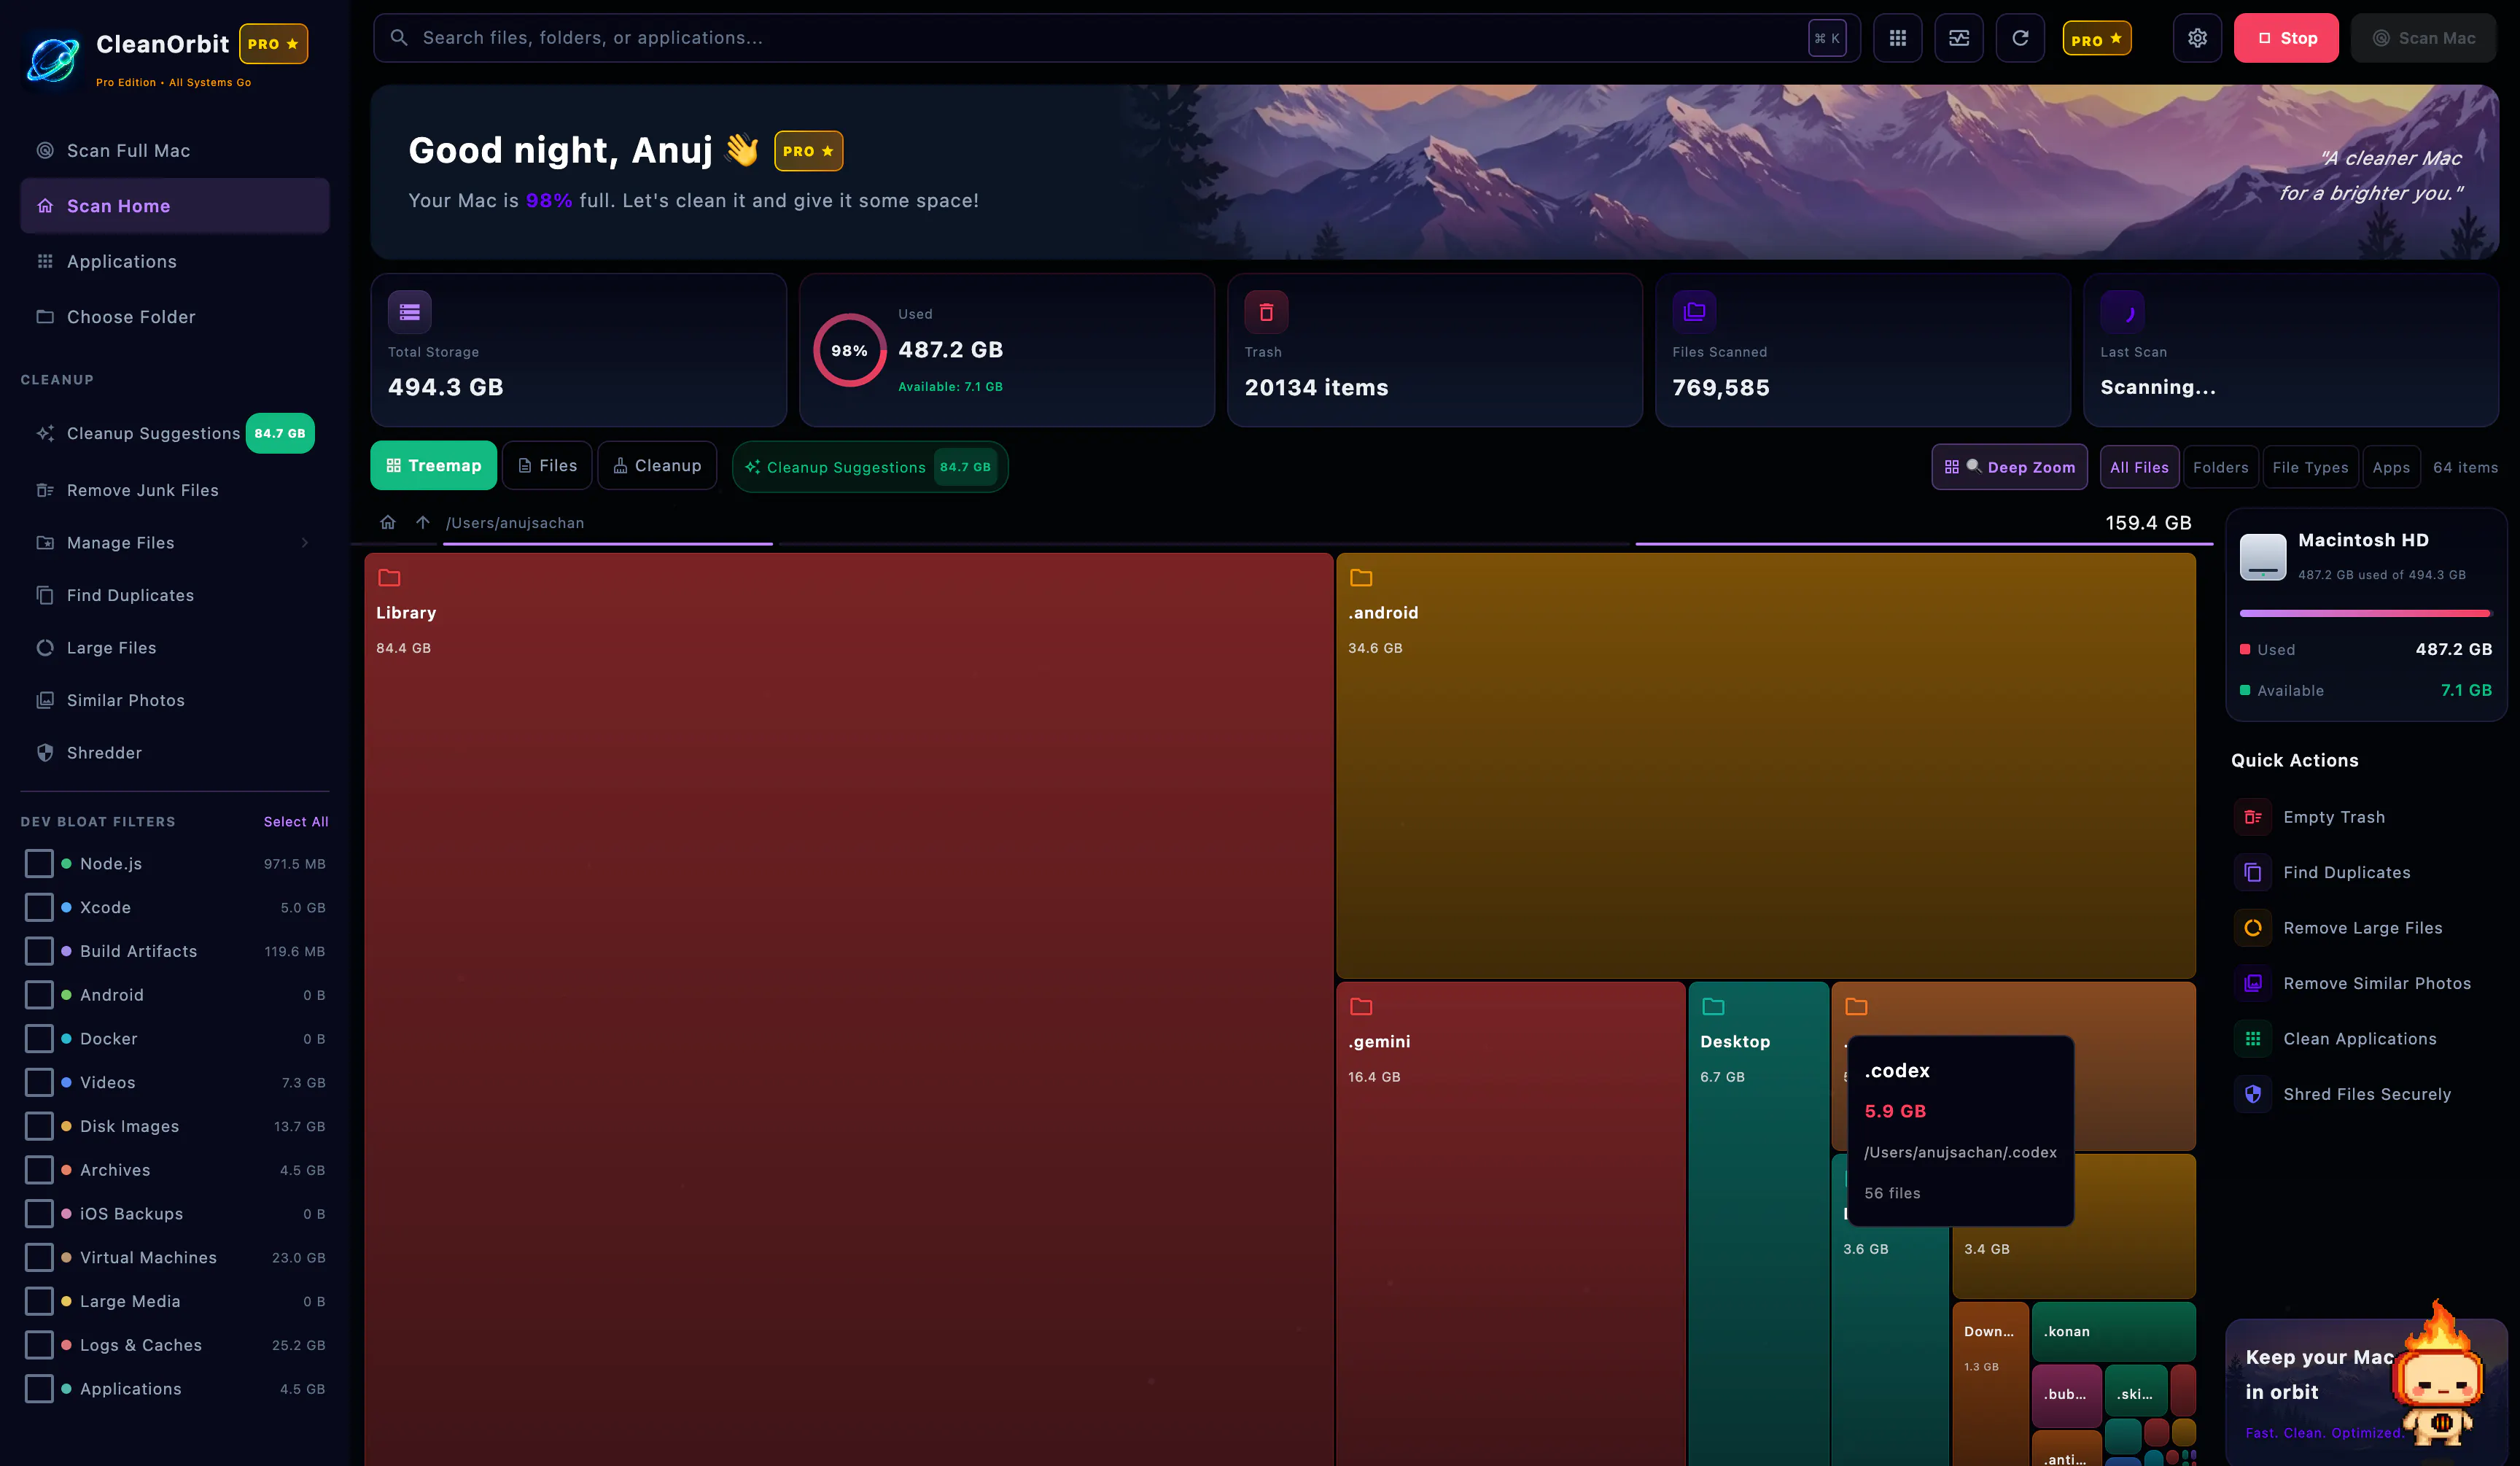Viewport: 2520px width, 1466px height.
Task: Focus the search files input field
Action: click(x=1115, y=38)
